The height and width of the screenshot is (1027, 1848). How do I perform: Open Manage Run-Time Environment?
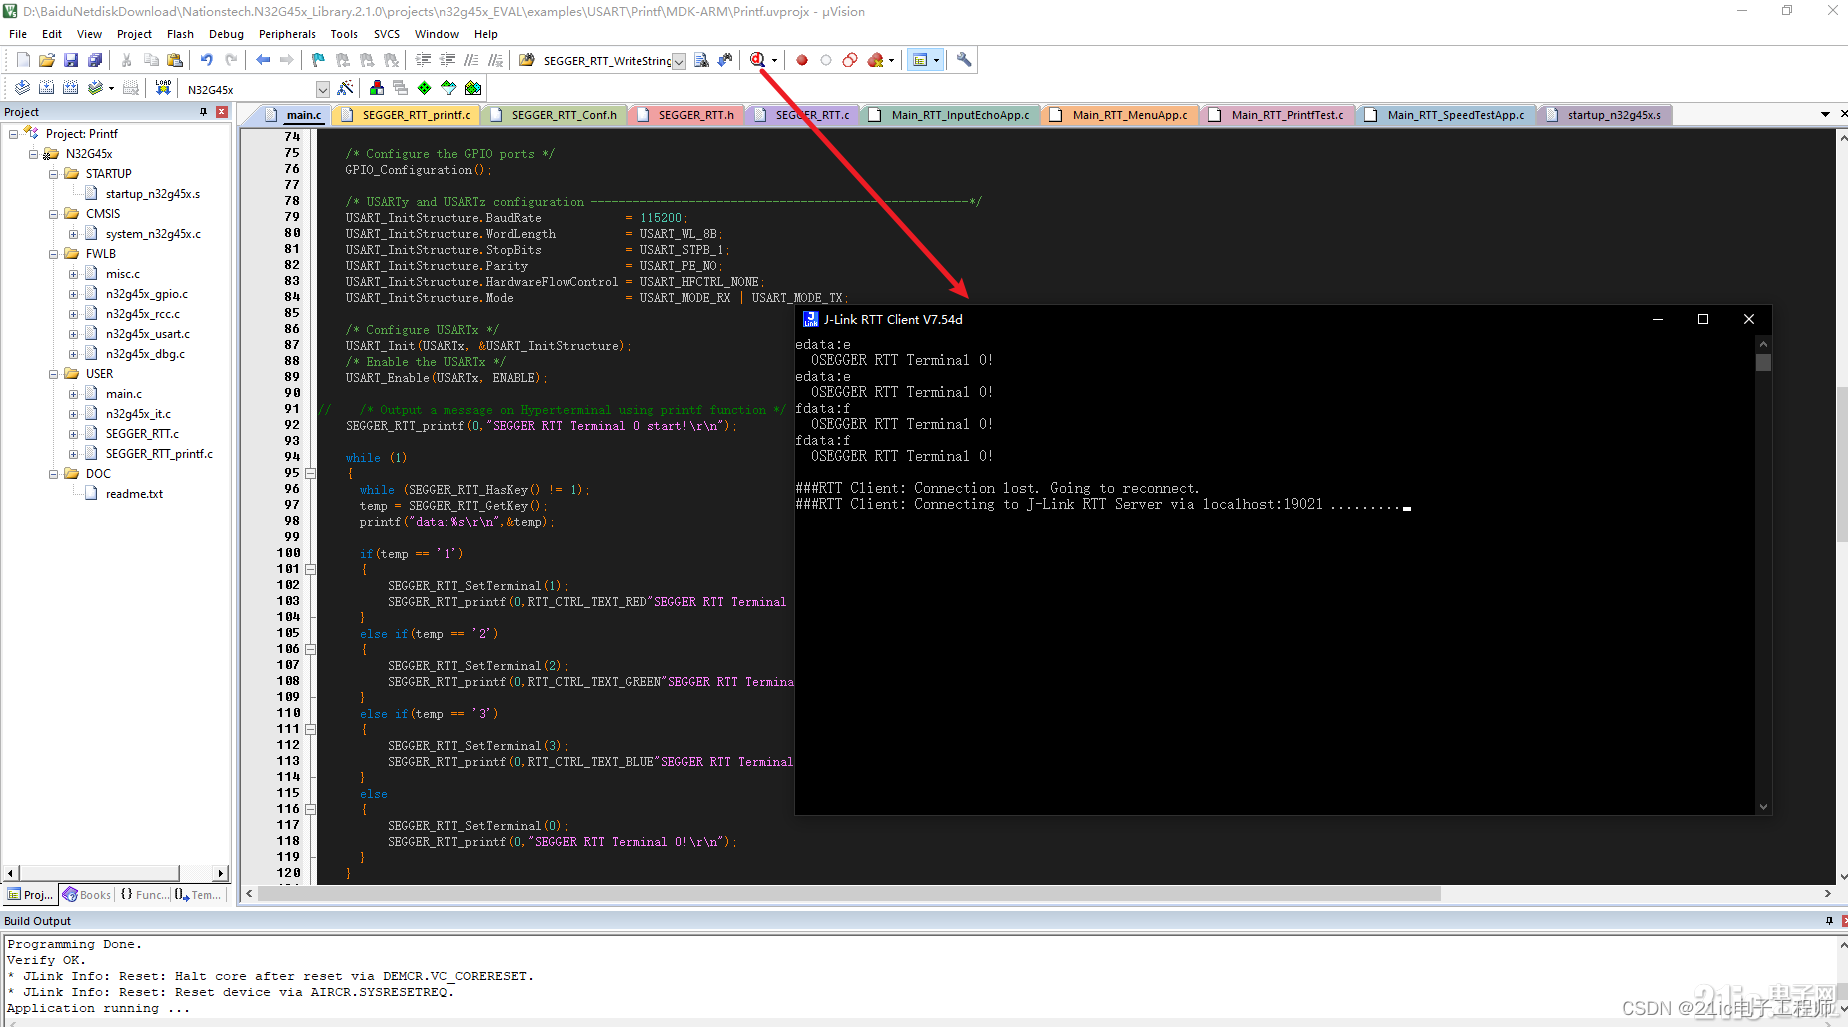tap(377, 88)
